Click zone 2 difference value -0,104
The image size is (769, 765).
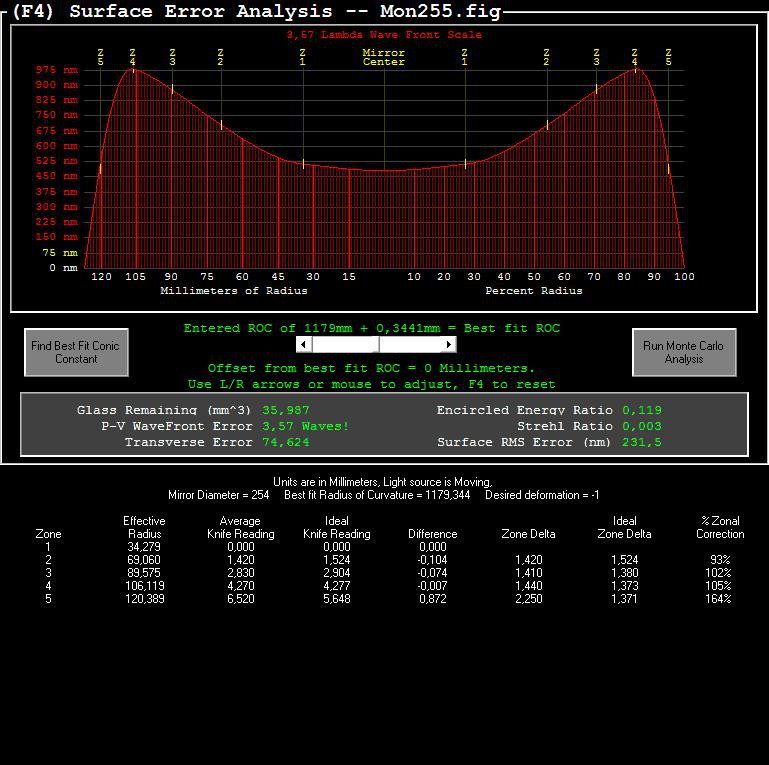point(432,560)
